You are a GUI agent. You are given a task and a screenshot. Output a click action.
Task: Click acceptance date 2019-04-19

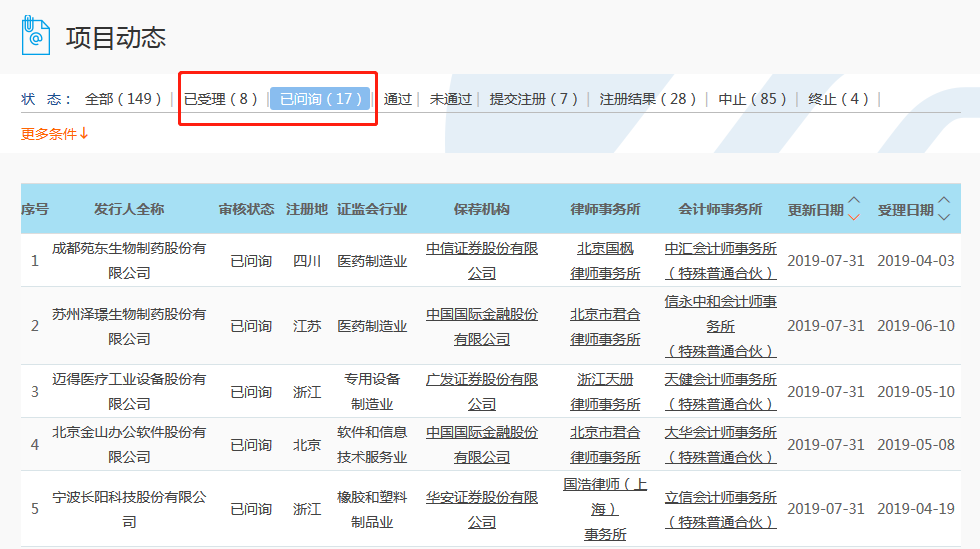tap(916, 509)
